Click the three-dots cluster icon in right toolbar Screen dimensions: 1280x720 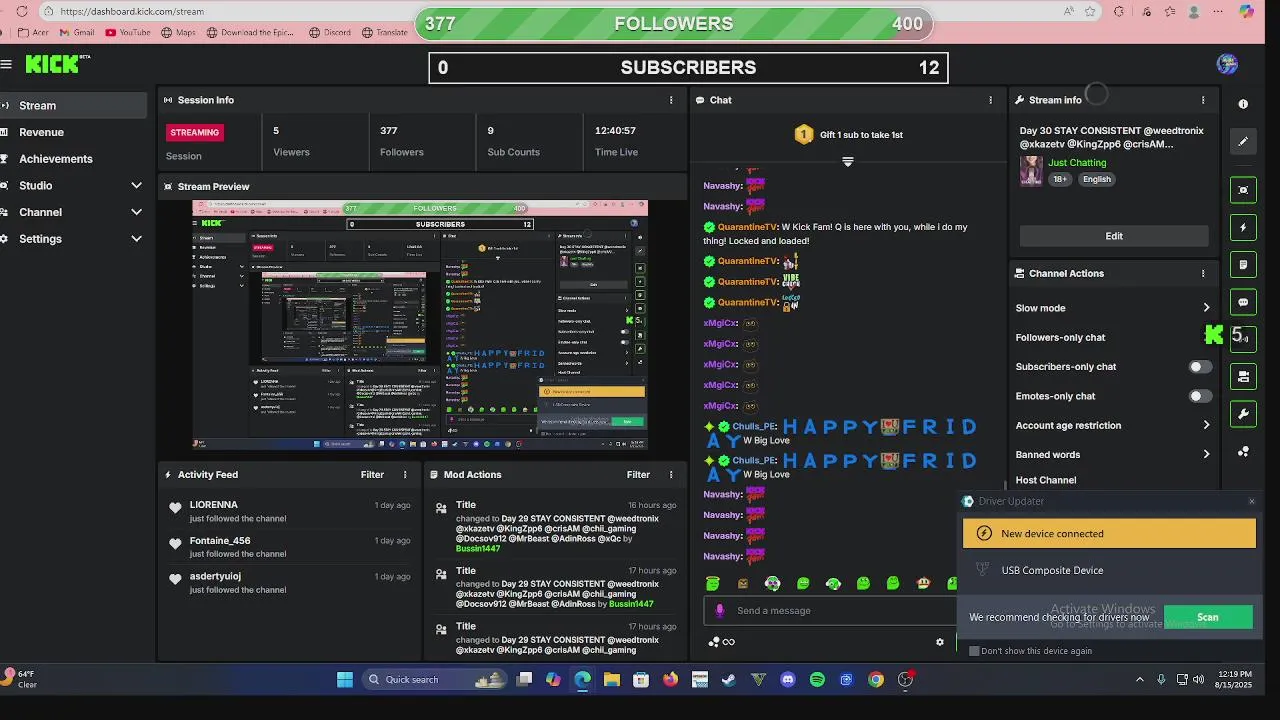coord(1243,452)
